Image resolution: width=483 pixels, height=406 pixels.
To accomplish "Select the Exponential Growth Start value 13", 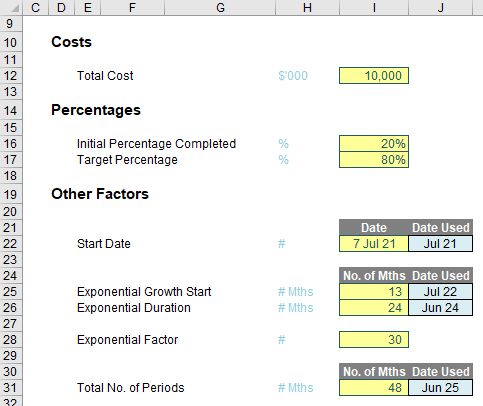I will pyautogui.click(x=374, y=292).
